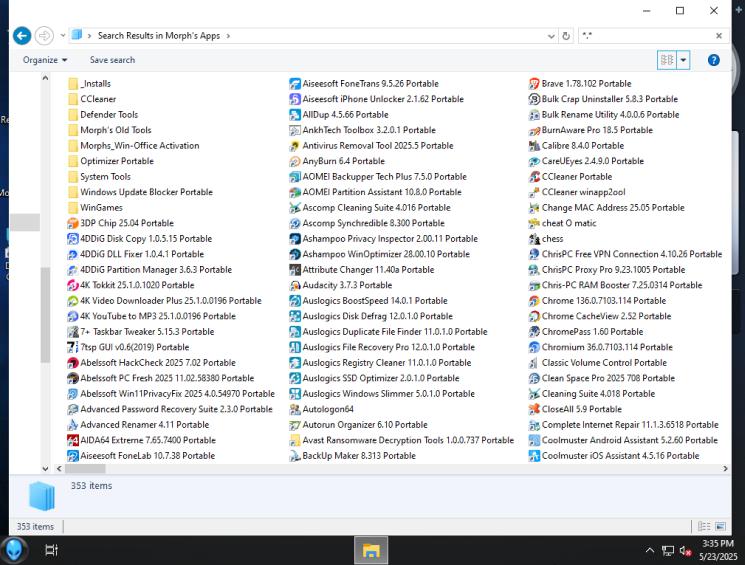
Task: Click the horizontal scrollbar thumb in the file list
Action: tap(85, 469)
